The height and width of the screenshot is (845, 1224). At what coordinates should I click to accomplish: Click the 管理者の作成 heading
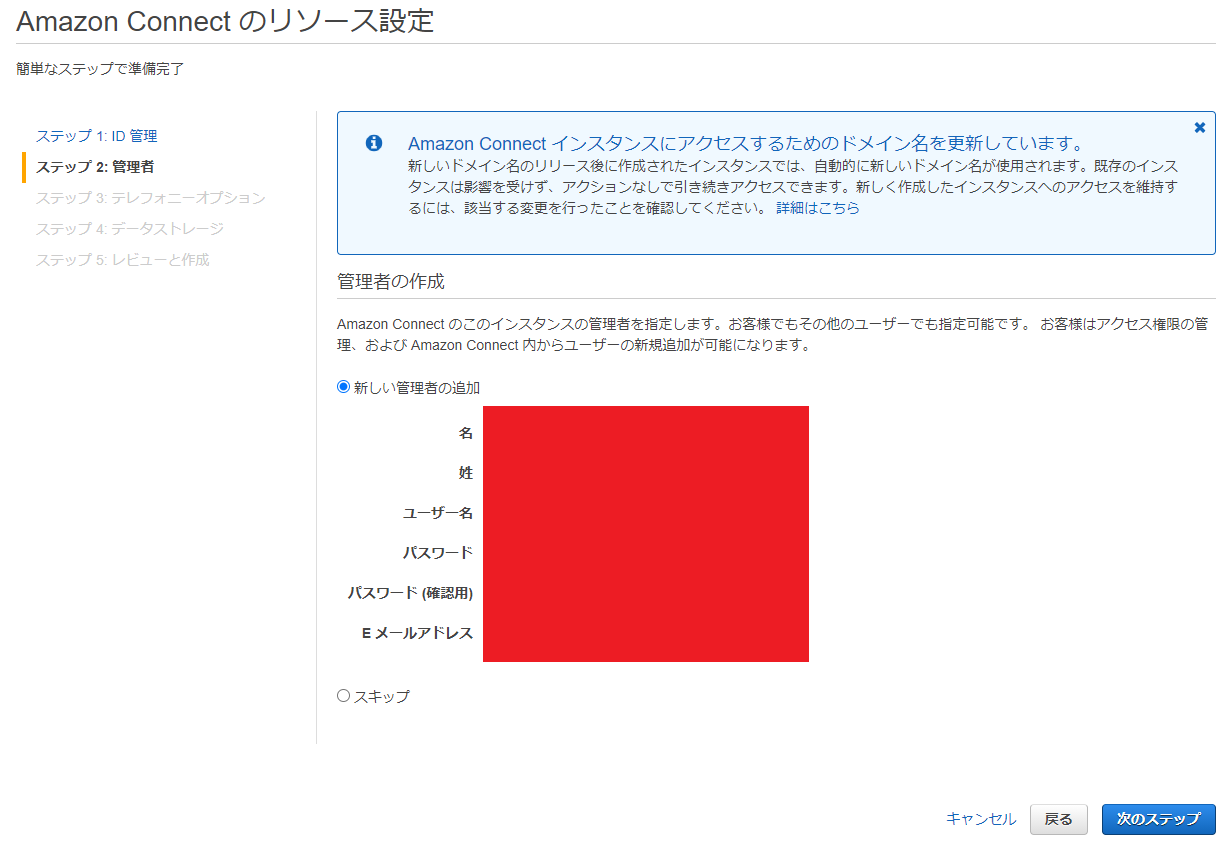pyautogui.click(x=391, y=282)
